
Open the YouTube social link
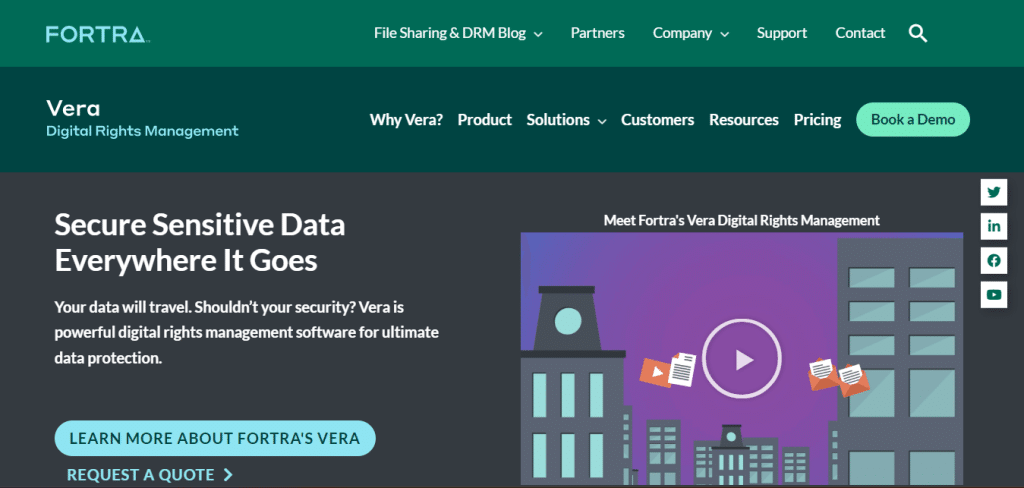click(993, 294)
